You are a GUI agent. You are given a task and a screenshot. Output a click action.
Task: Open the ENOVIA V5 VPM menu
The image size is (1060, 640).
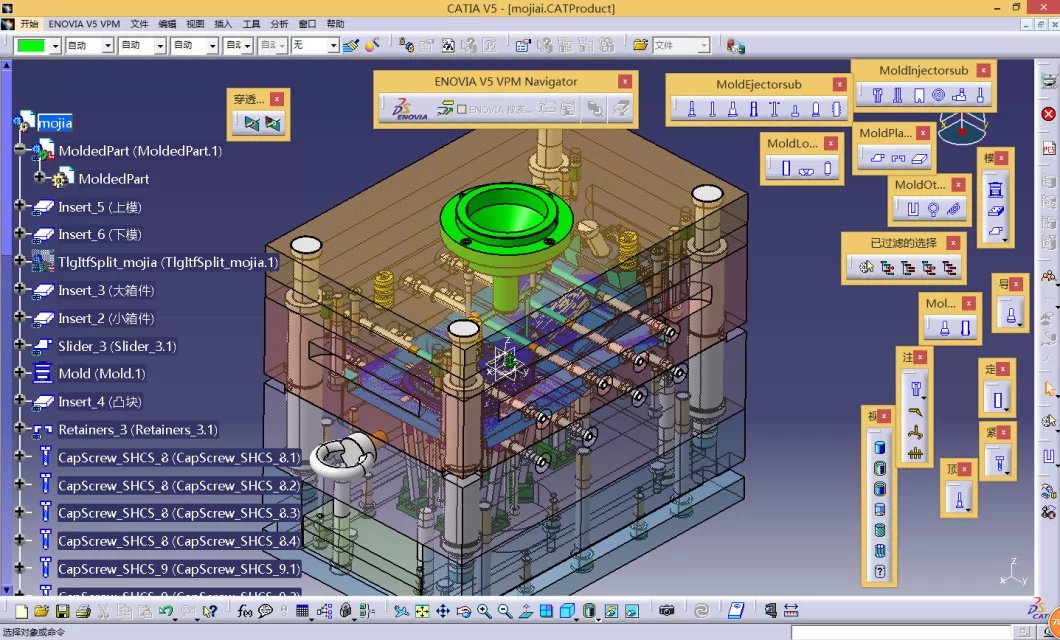(x=84, y=24)
